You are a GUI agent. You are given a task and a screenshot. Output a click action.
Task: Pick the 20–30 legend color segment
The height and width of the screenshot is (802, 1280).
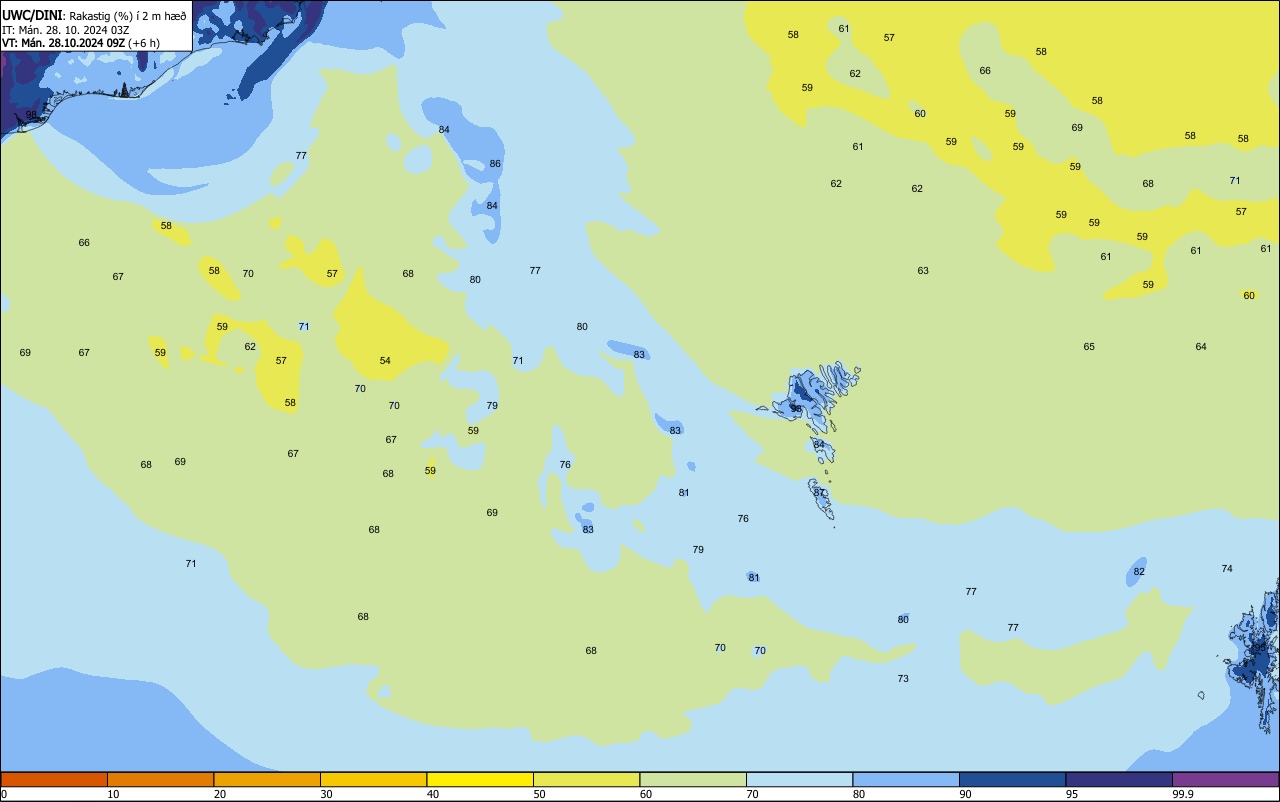[267, 779]
